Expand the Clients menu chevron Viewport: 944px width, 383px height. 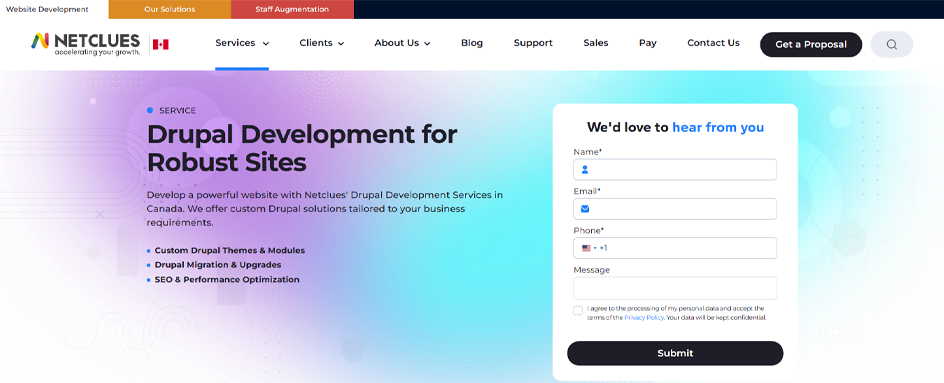341,43
